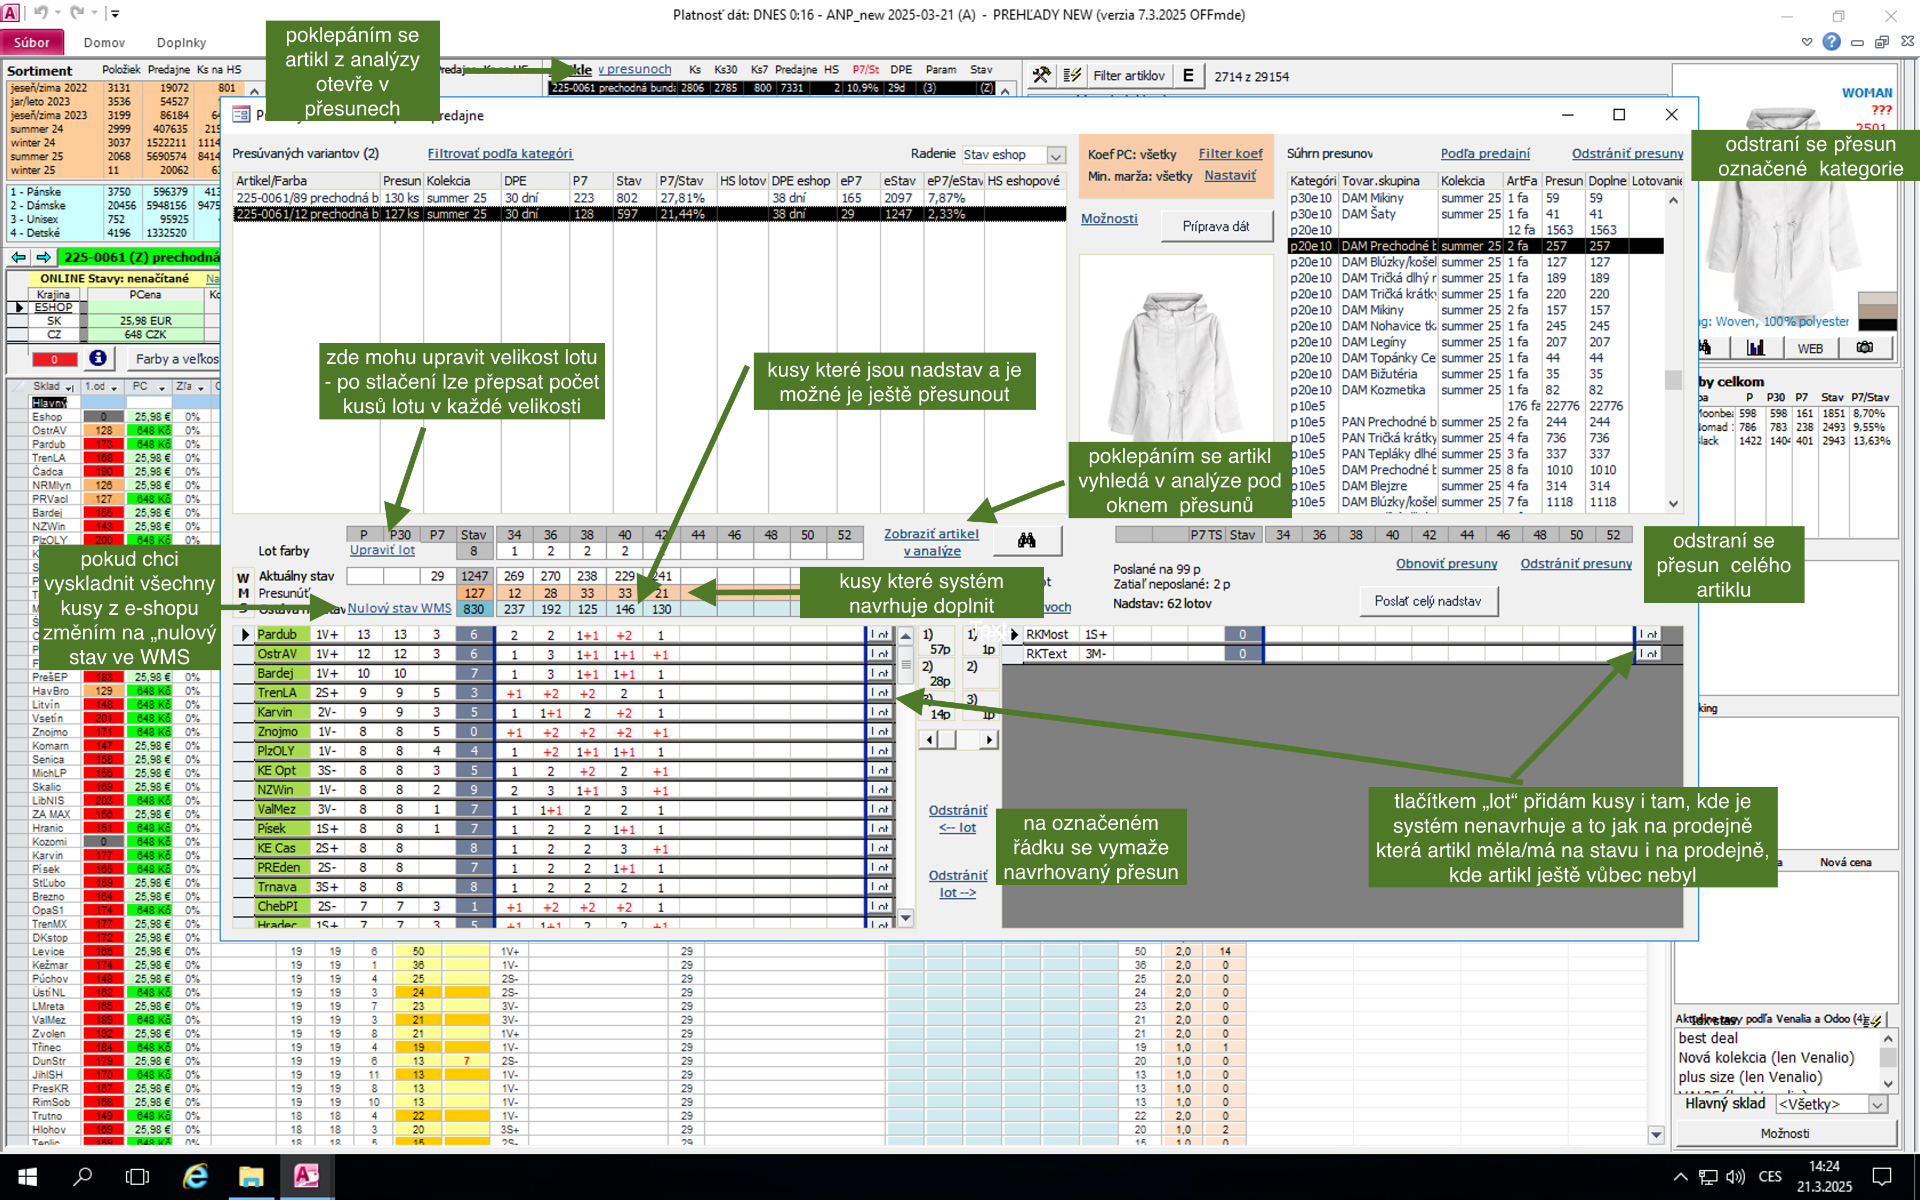Go to next article with right arrow
Screen dimensions: 1920x1200
click(x=43, y=258)
